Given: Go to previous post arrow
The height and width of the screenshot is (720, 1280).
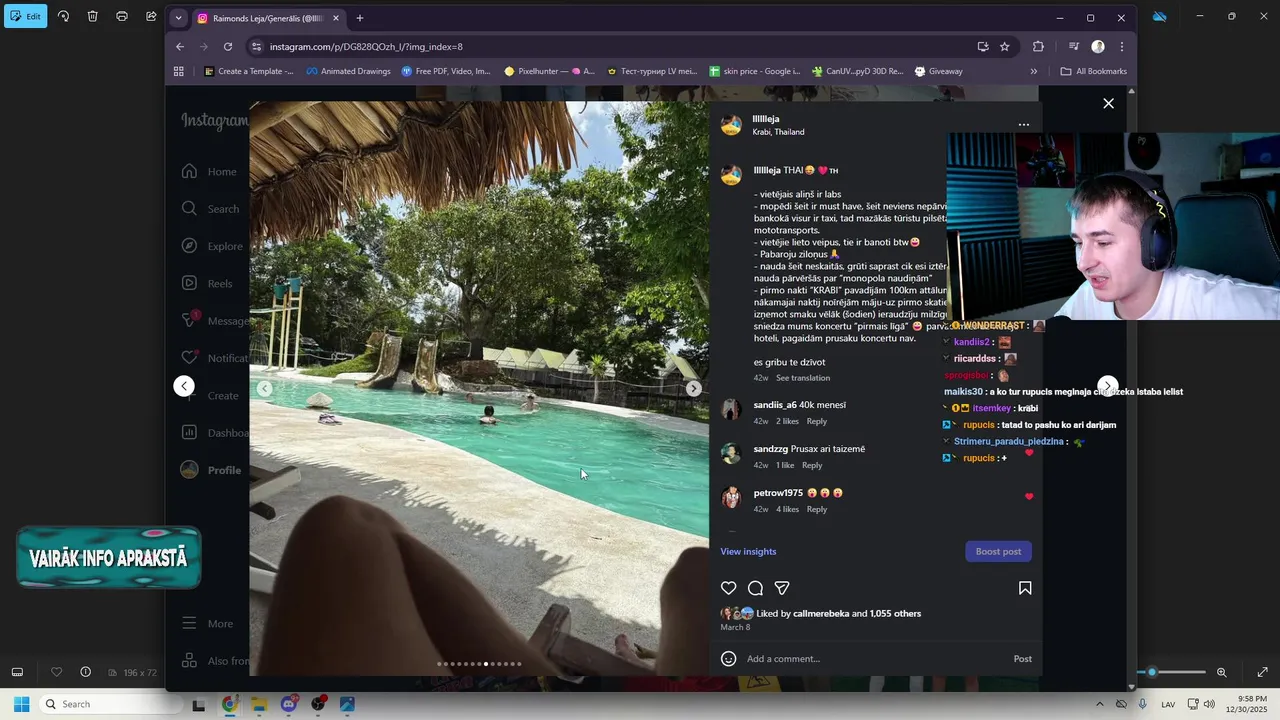Looking at the screenshot, I should [x=184, y=386].
